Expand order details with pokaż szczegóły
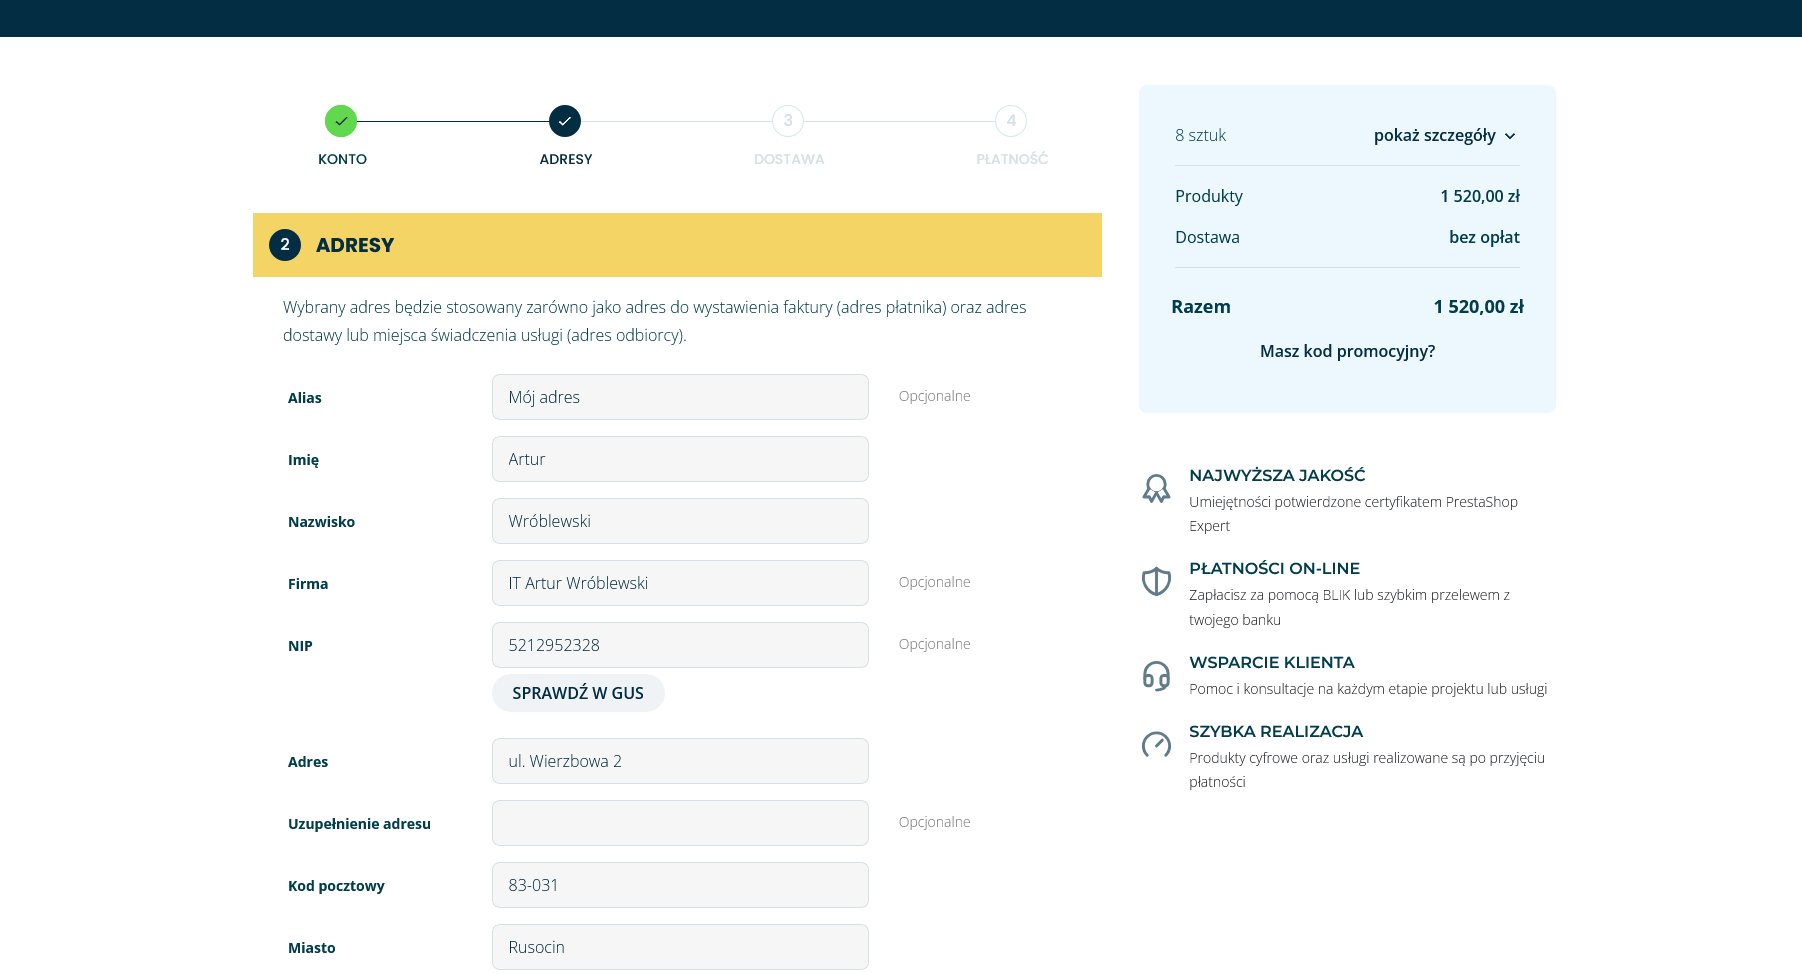 coord(1434,135)
